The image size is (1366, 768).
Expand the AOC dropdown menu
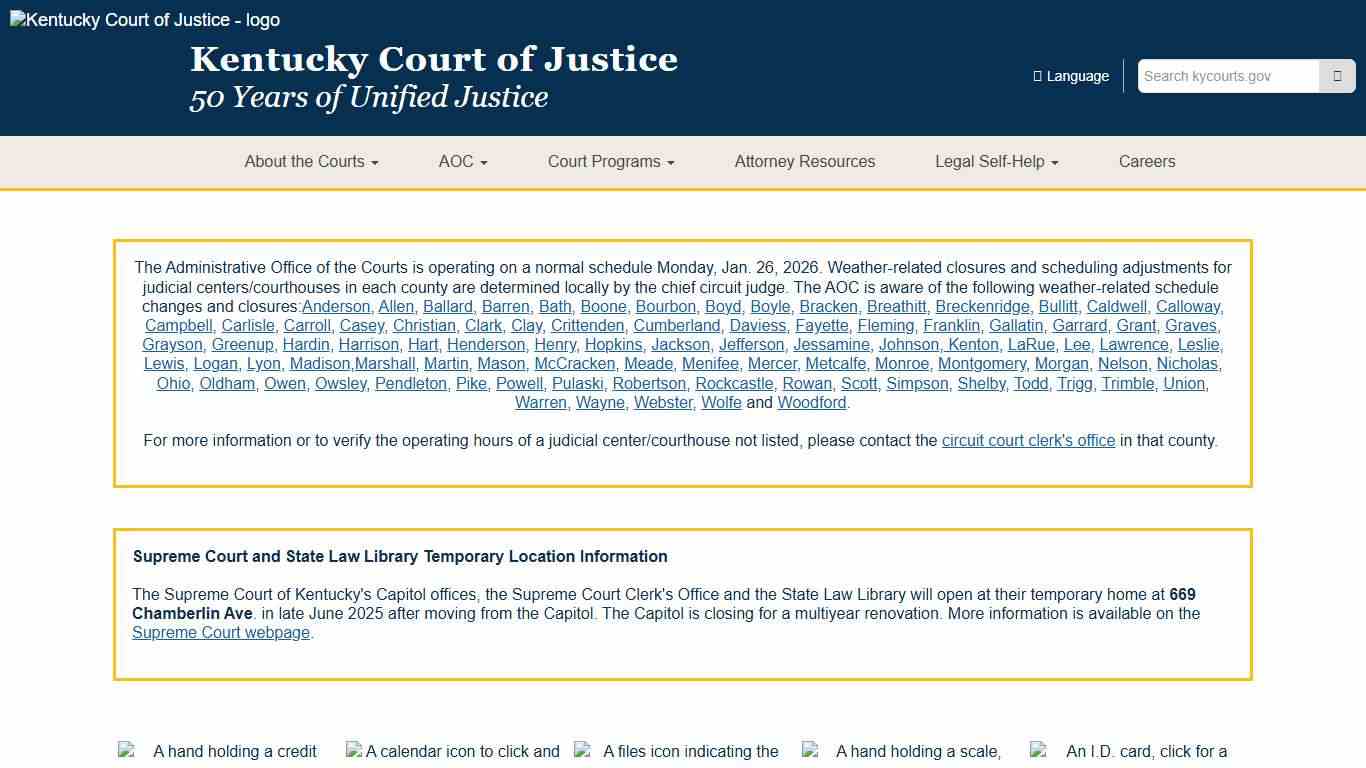coord(461,161)
